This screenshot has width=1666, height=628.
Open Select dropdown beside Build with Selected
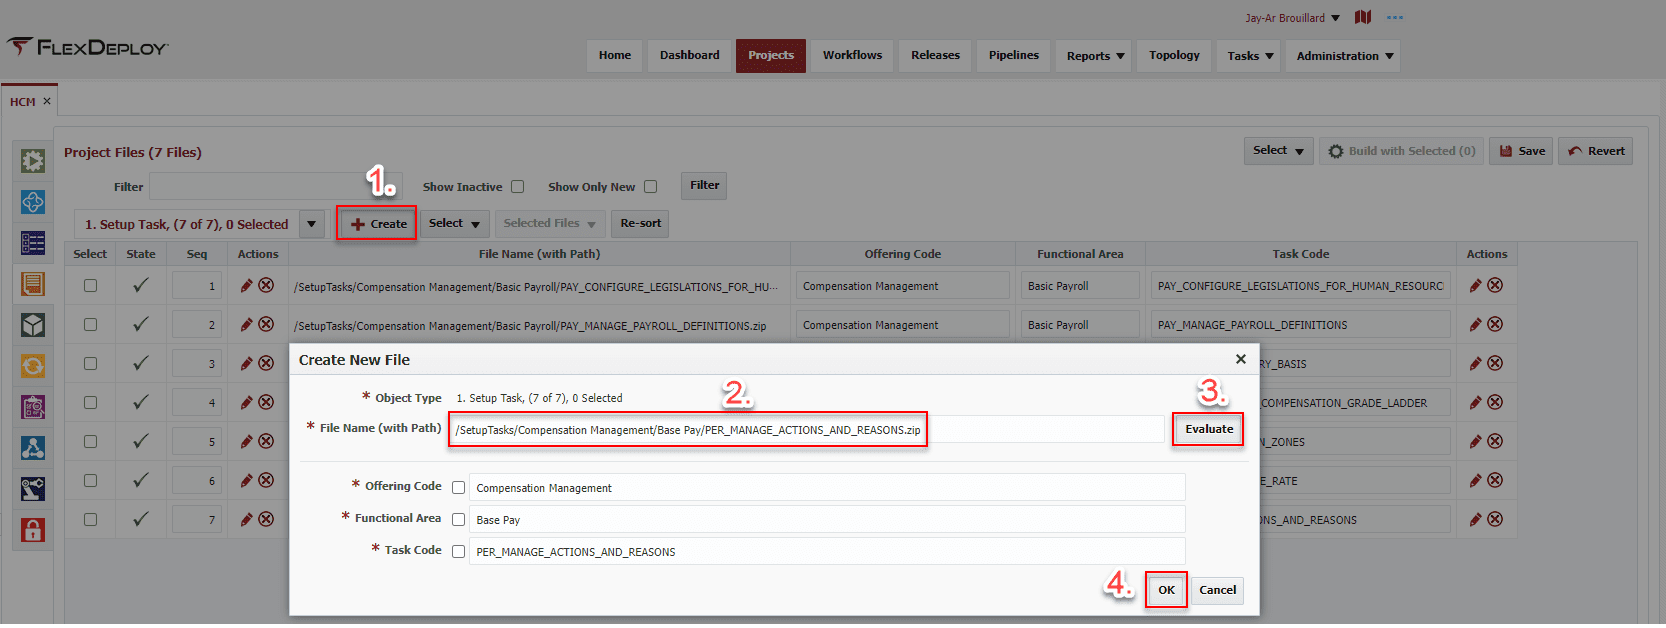pyautogui.click(x=1278, y=151)
